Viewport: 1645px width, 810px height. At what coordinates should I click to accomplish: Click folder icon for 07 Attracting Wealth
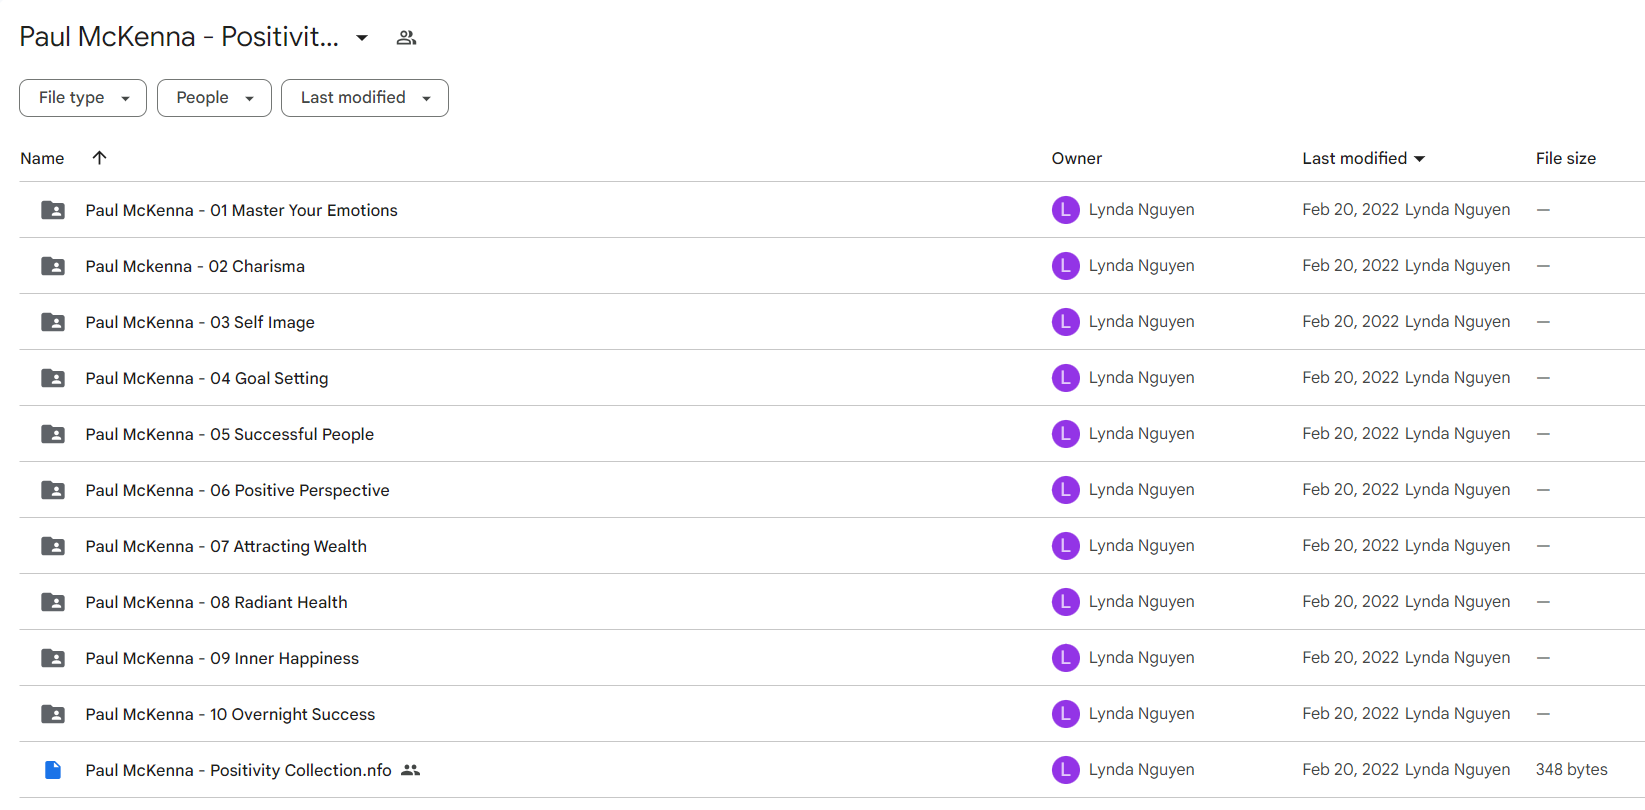click(53, 546)
